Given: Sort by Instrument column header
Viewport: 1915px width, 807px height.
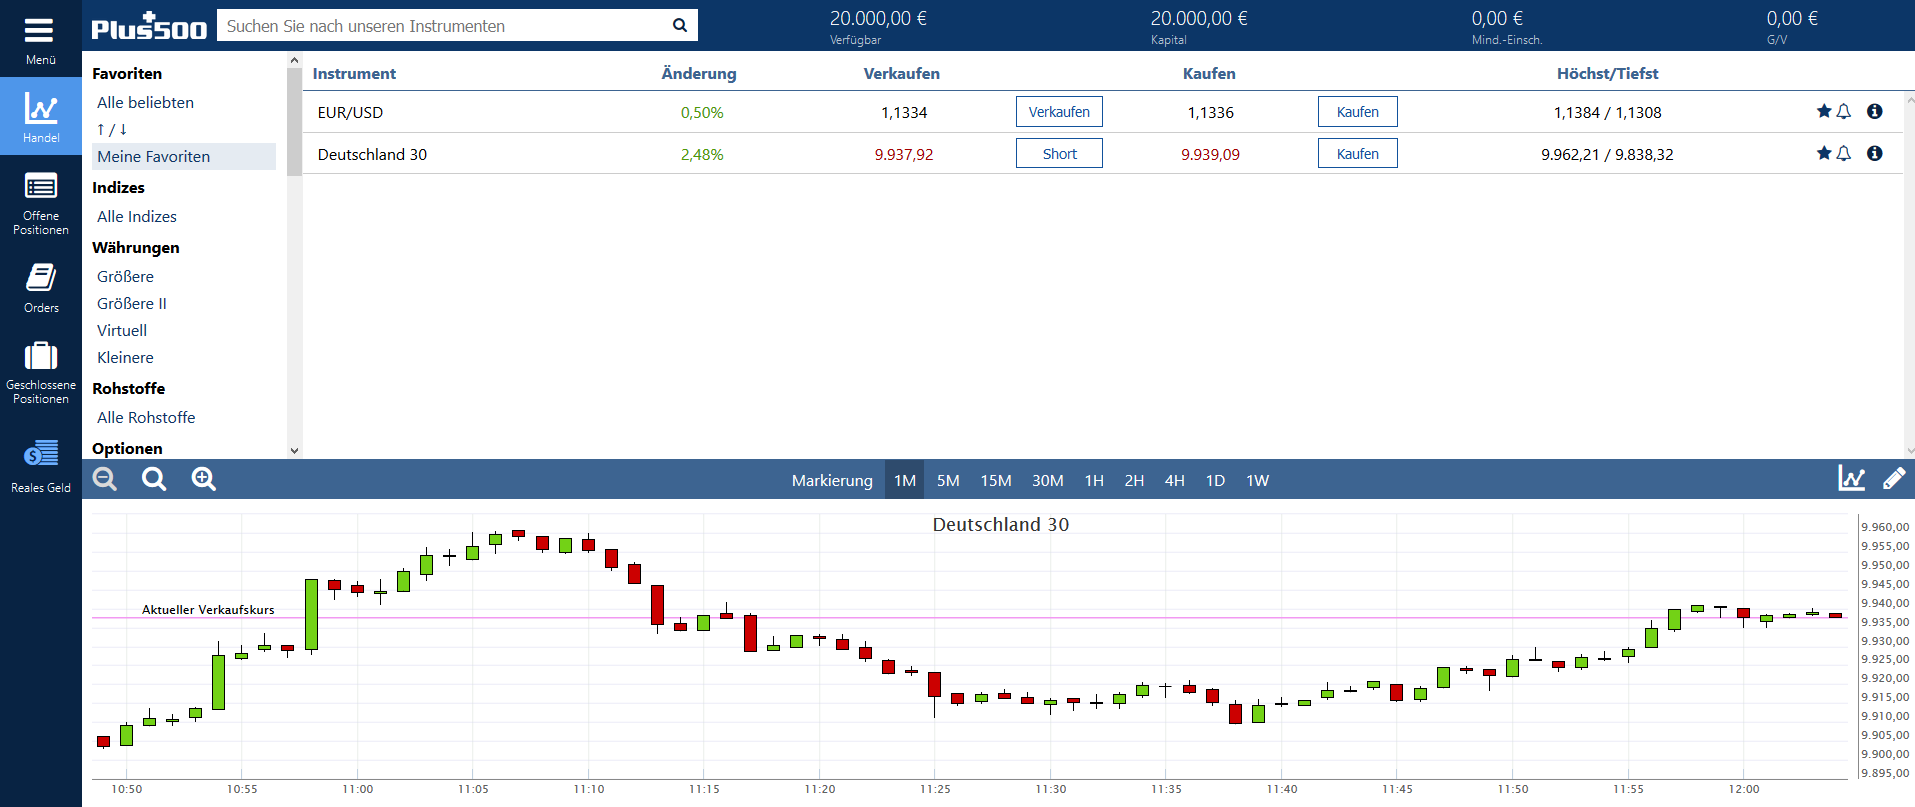Looking at the screenshot, I should [x=354, y=74].
